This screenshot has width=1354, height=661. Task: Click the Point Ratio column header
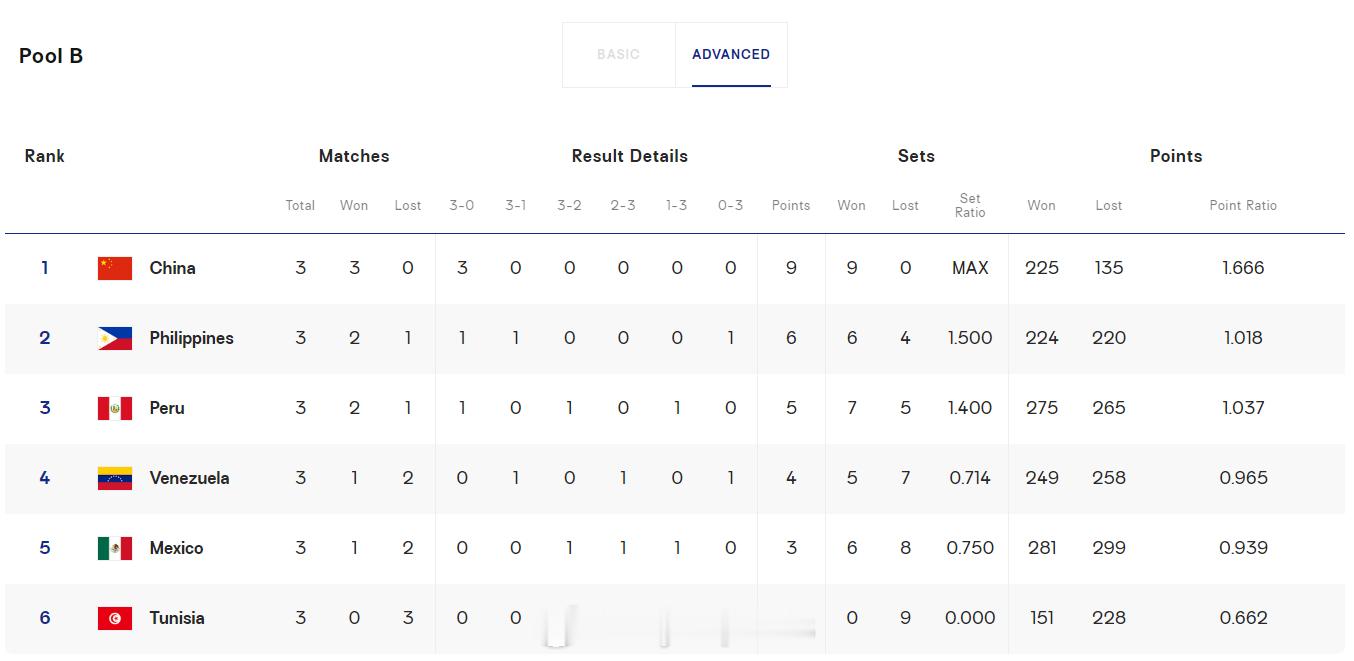pos(1243,205)
